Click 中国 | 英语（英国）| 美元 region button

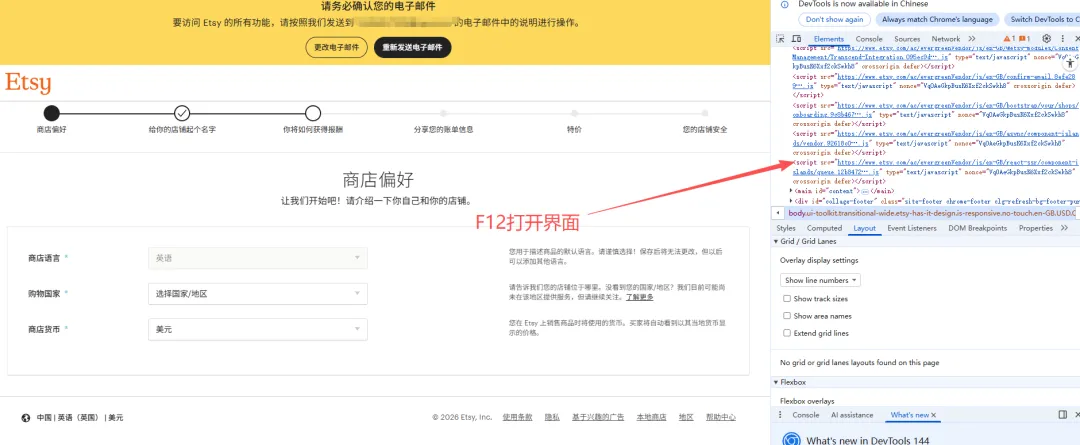click(80, 417)
